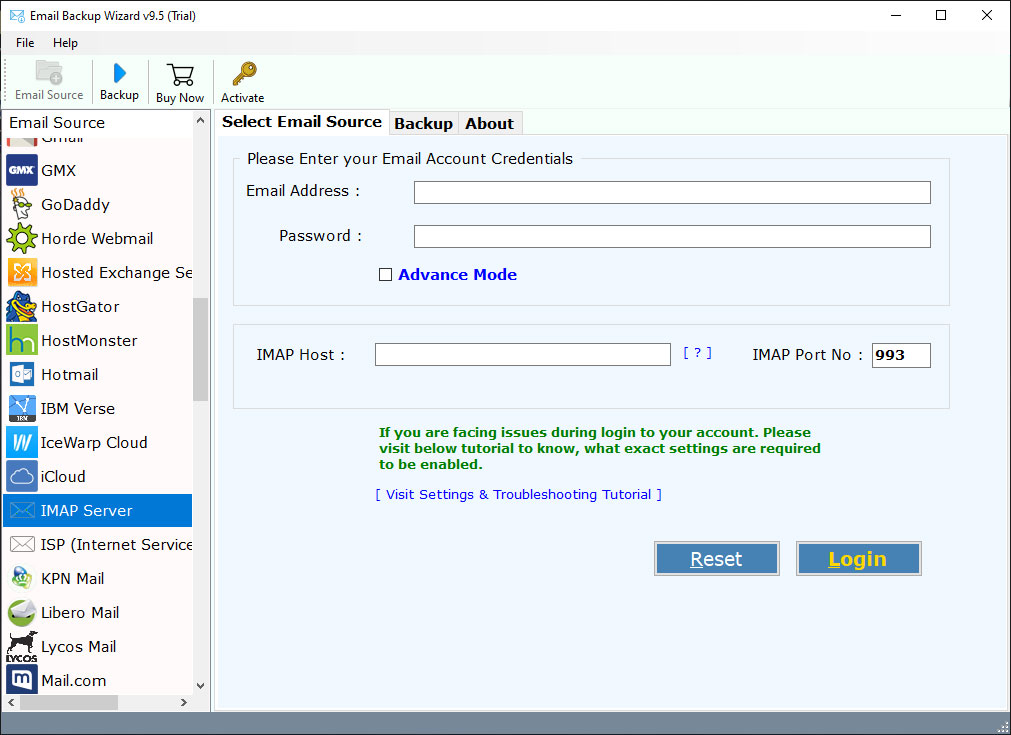This screenshot has height=735, width=1011.
Task: Select IBM Verse text entry
Action: [x=78, y=409]
